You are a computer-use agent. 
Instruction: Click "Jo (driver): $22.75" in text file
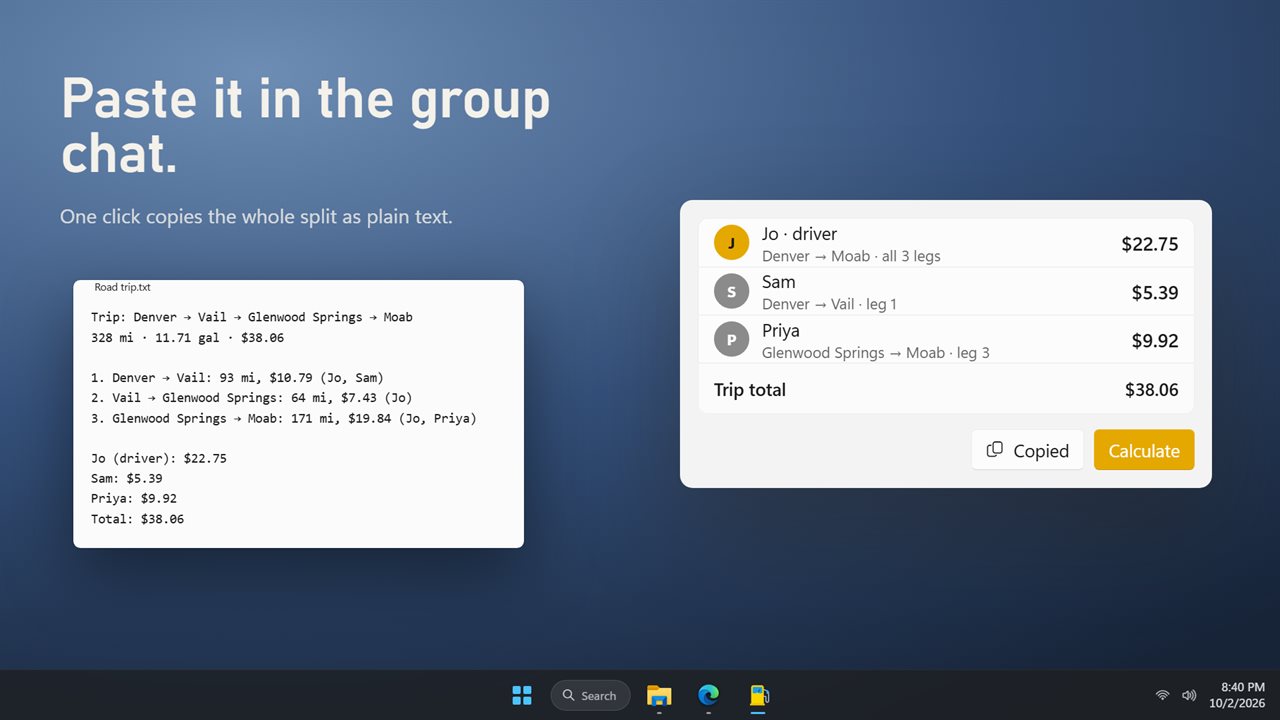coord(158,458)
